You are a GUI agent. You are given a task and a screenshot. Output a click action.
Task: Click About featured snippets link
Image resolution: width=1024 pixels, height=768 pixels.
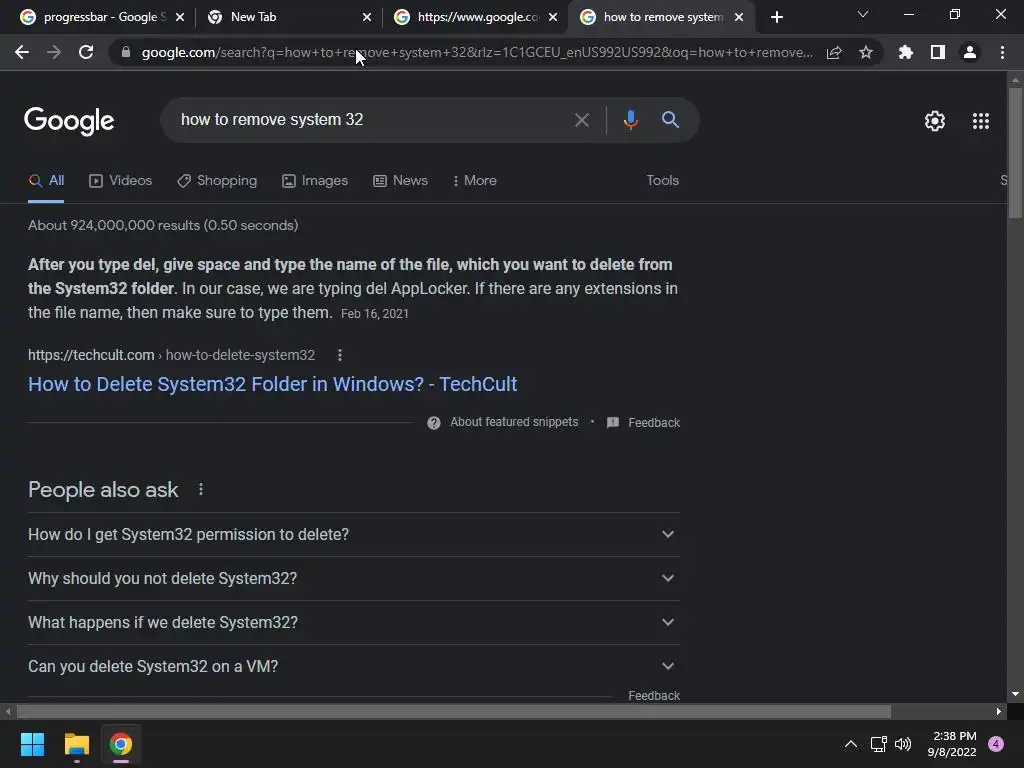[x=514, y=423]
